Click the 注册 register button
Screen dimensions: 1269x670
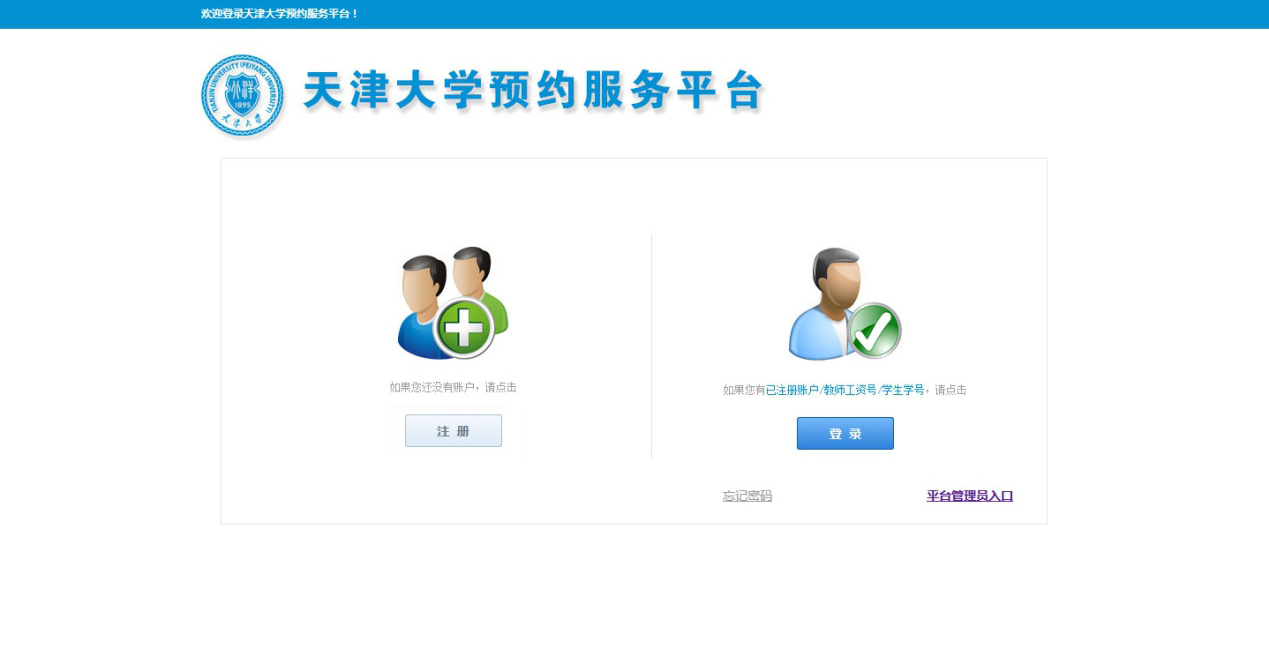pyautogui.click(x=453, y=431)
